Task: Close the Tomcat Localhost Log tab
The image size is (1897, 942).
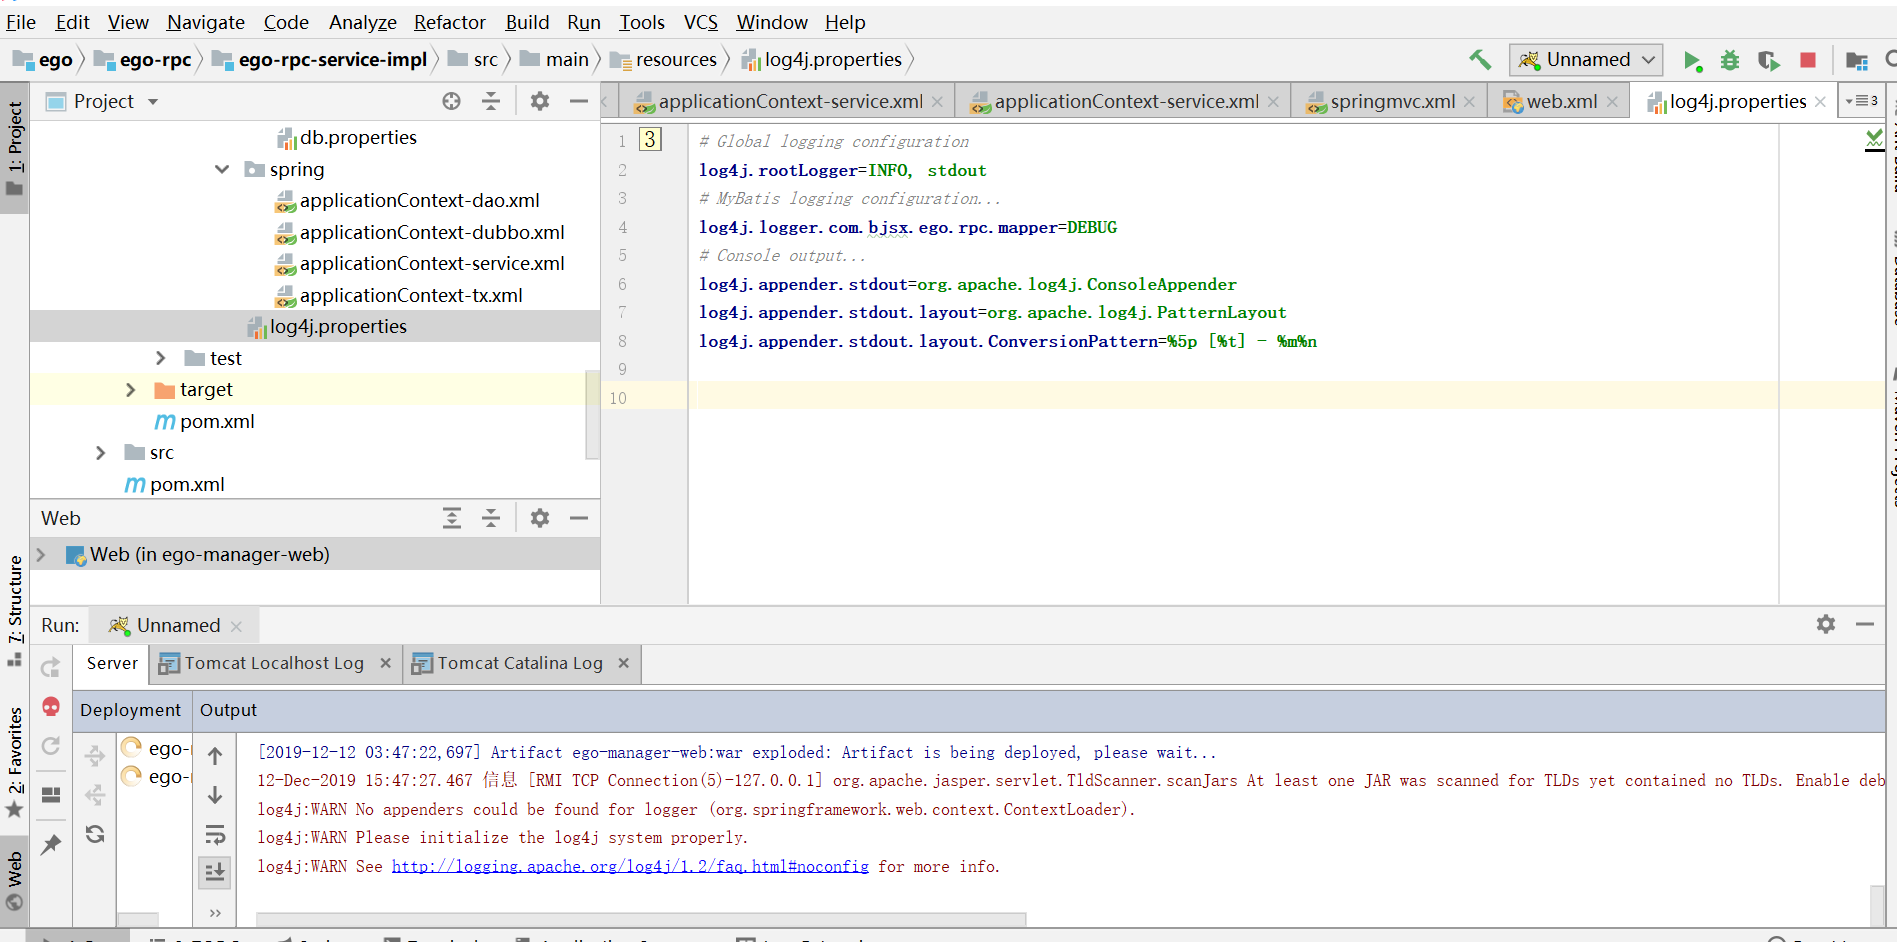Action: tap(385, 663)
